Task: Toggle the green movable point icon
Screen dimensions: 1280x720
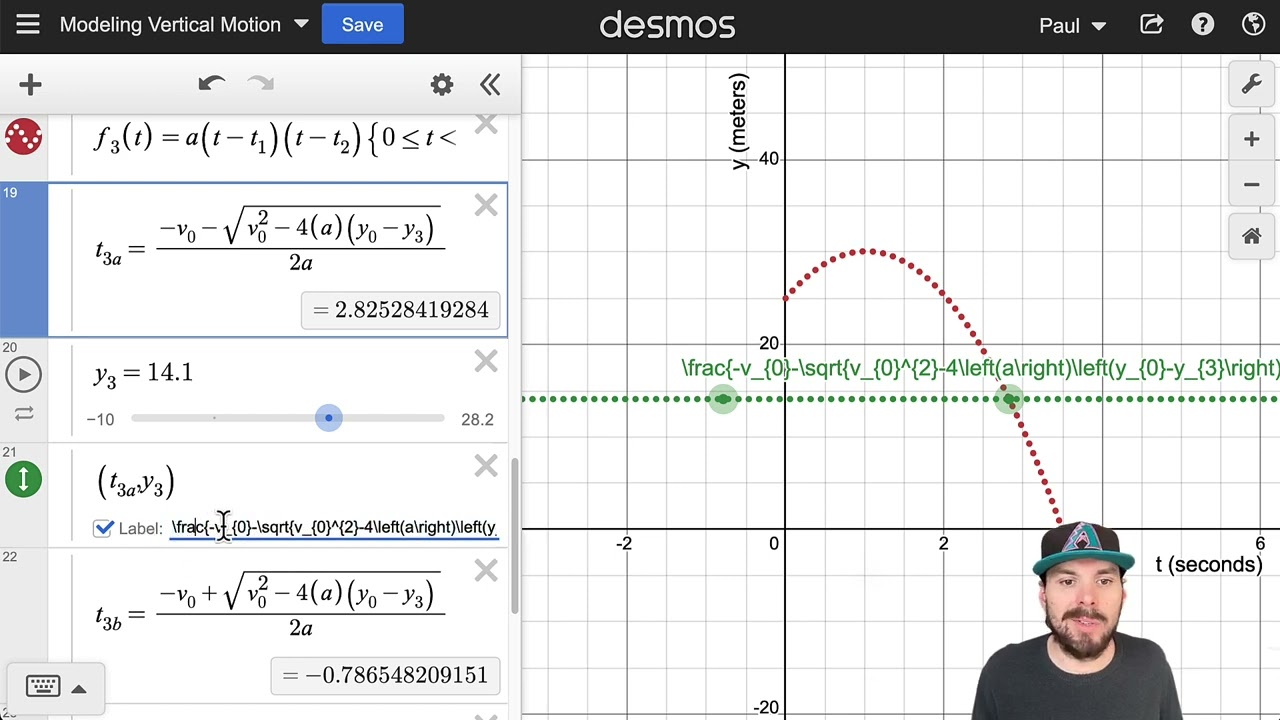Action: [x=23, y=480]
